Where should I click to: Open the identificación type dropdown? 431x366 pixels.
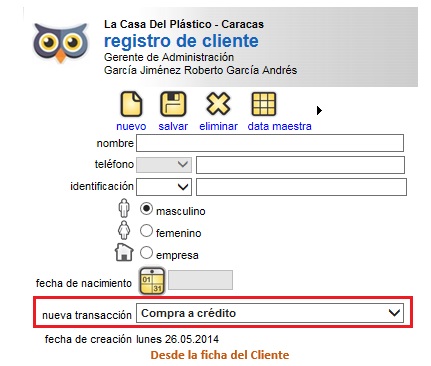[164, 187]
